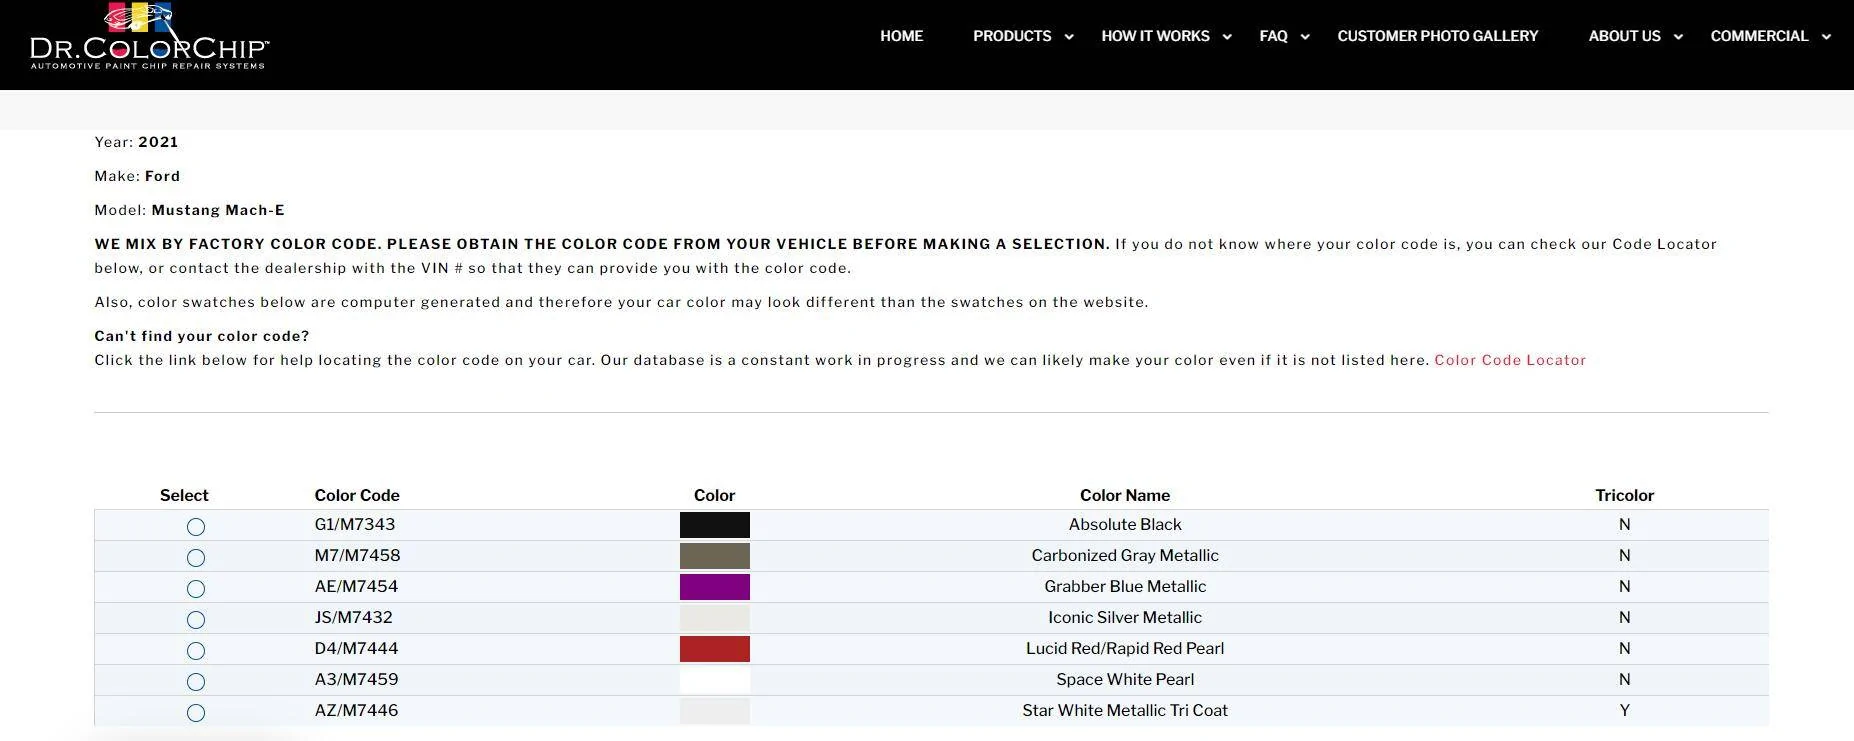
Task: Click the Tricolor column header
Action: 1624,495
